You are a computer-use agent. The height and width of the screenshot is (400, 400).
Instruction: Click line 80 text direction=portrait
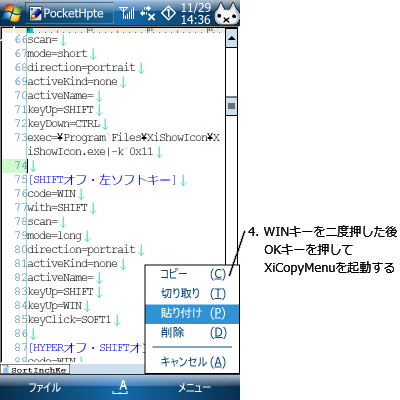(x=81, y=250)
